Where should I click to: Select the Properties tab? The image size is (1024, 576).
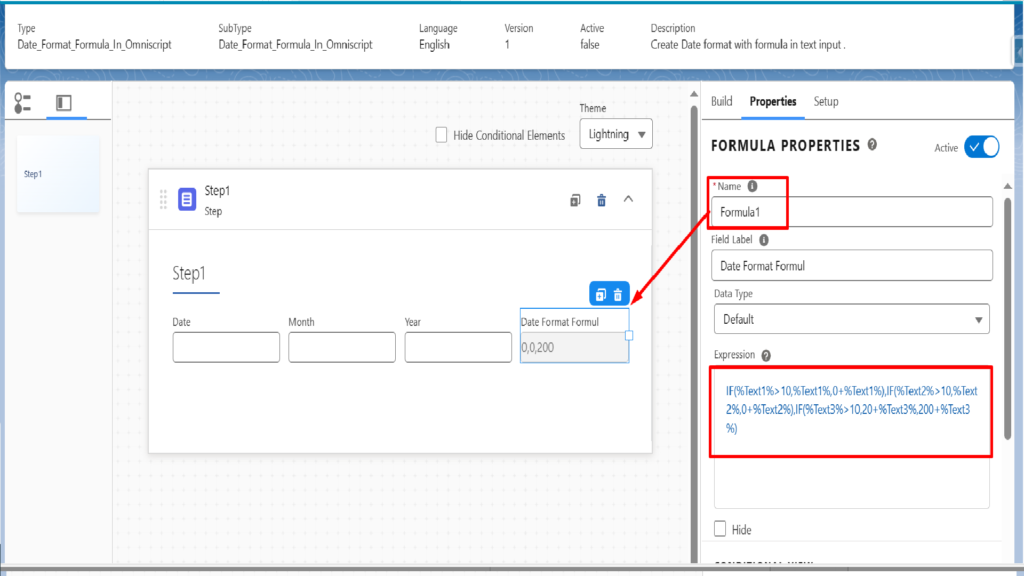773,101
